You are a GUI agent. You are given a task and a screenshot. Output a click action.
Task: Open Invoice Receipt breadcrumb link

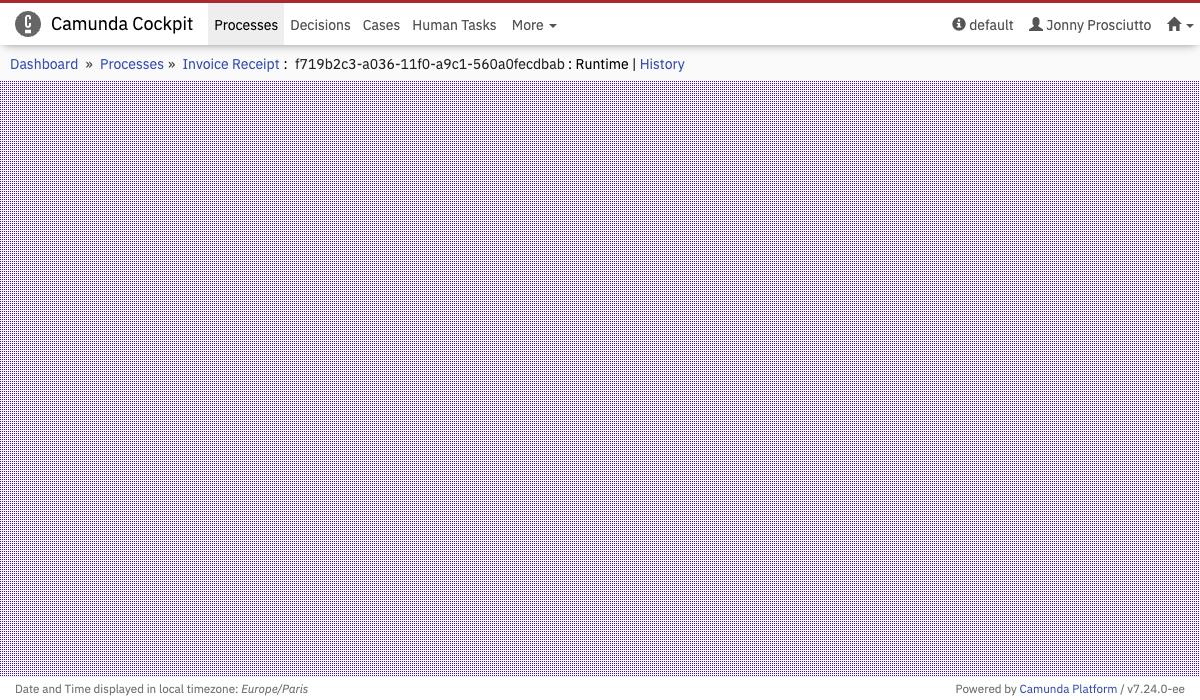[231, 64]
